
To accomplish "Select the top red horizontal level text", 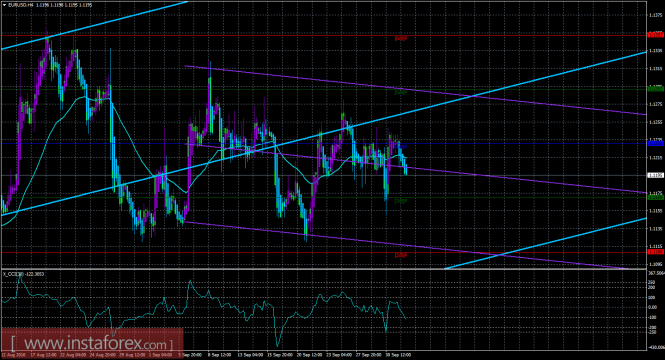I will (x=401, y=39).
